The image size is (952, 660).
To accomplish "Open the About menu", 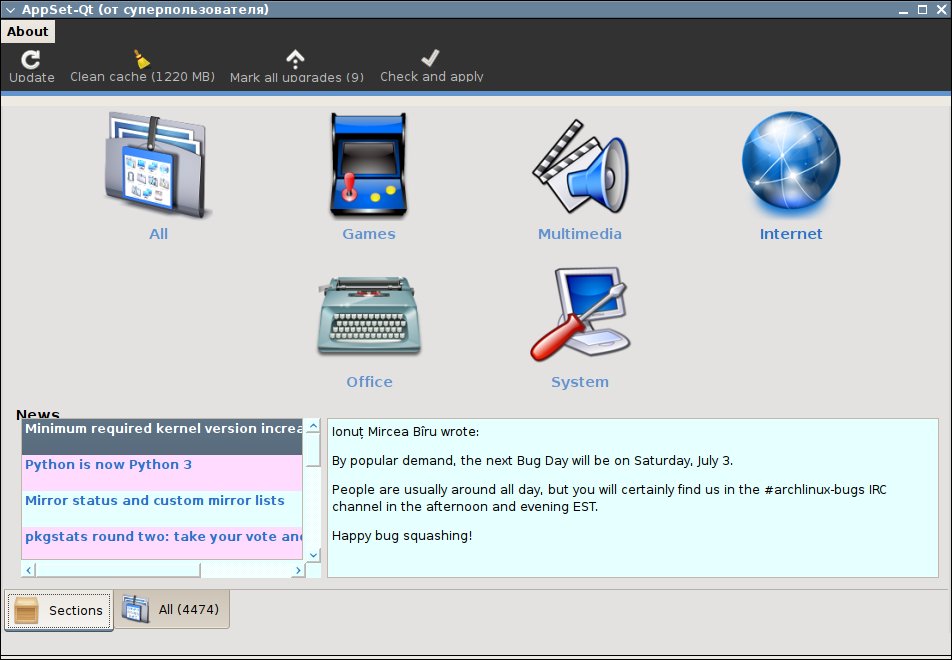I will click(x=27, y=32).
